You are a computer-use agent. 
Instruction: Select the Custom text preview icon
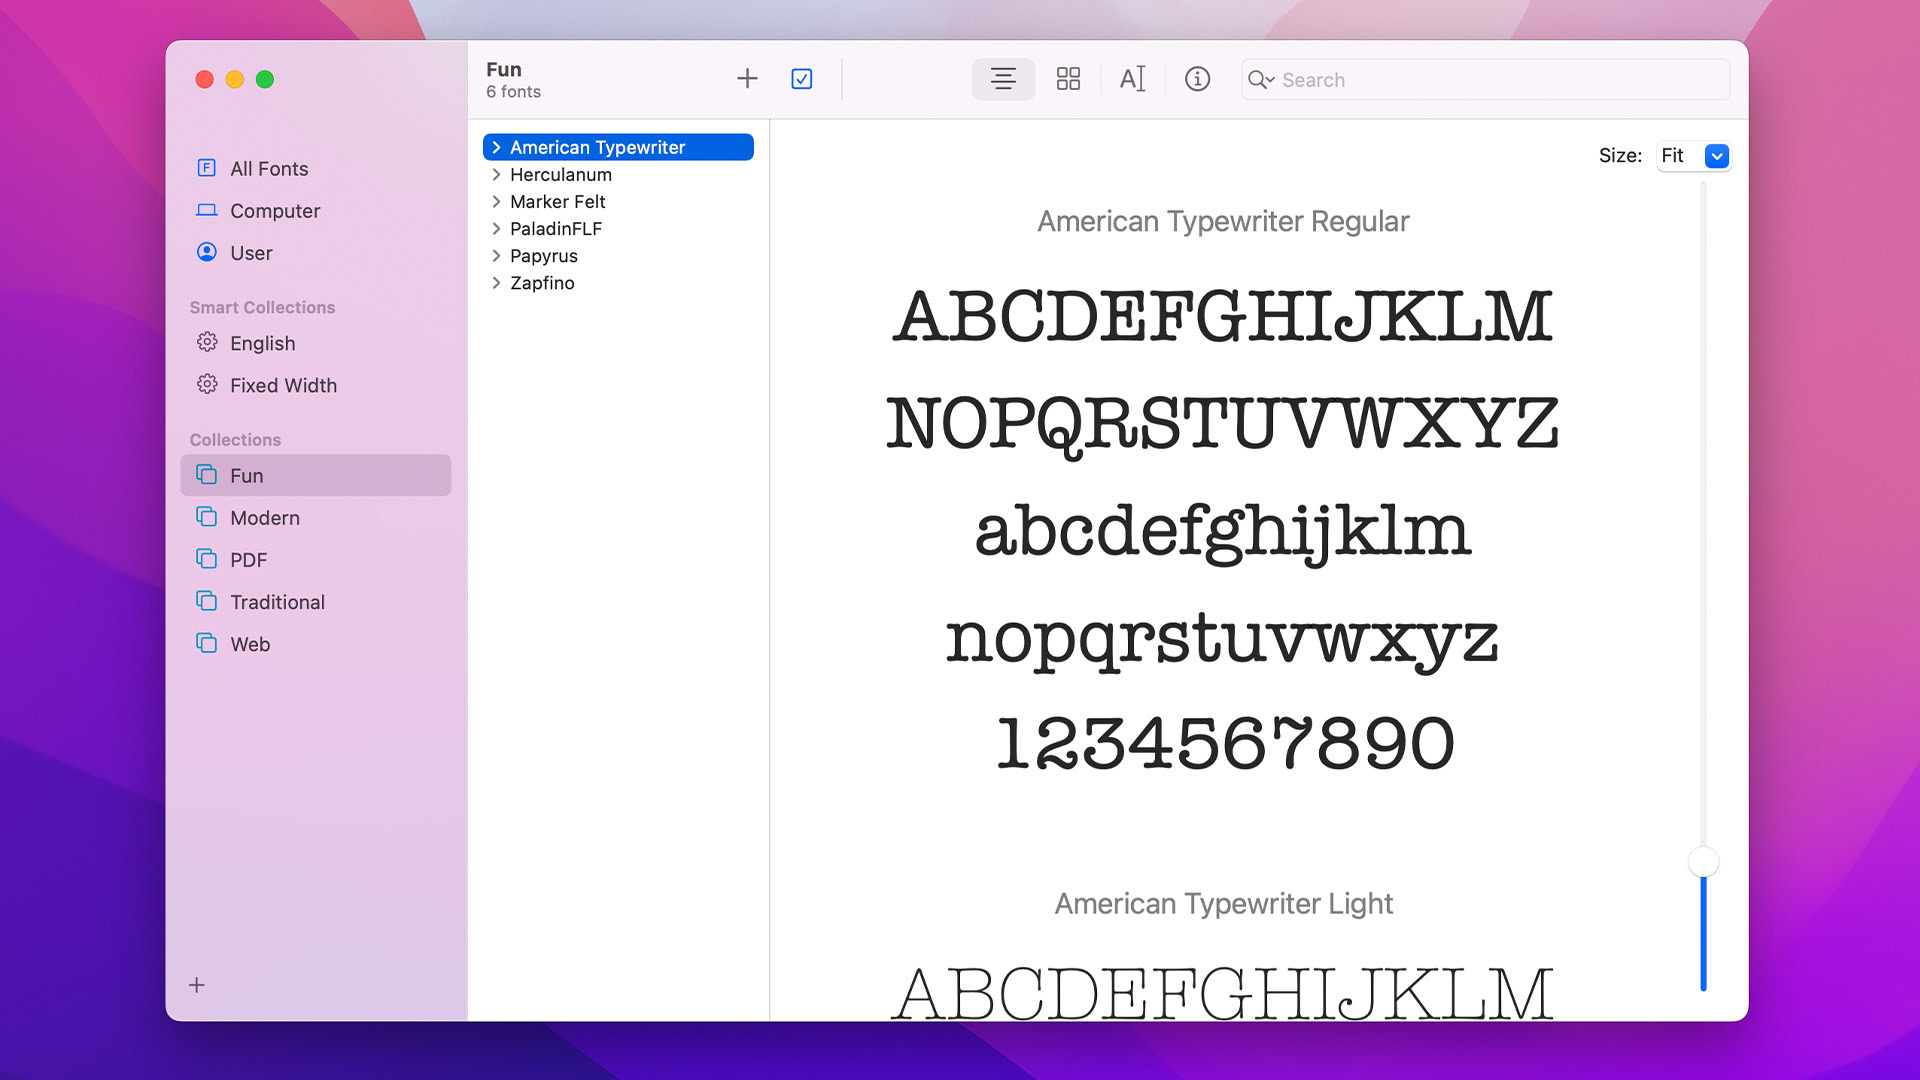click(1132, 79)
